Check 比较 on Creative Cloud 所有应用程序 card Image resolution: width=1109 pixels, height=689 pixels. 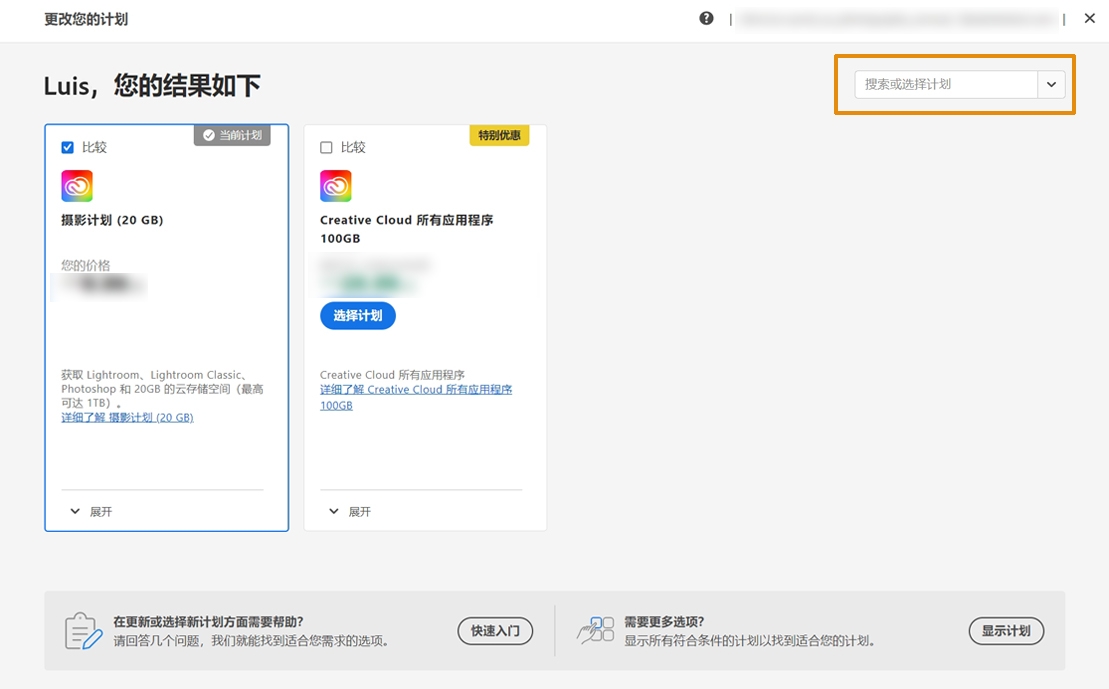[x=326, y=147]
